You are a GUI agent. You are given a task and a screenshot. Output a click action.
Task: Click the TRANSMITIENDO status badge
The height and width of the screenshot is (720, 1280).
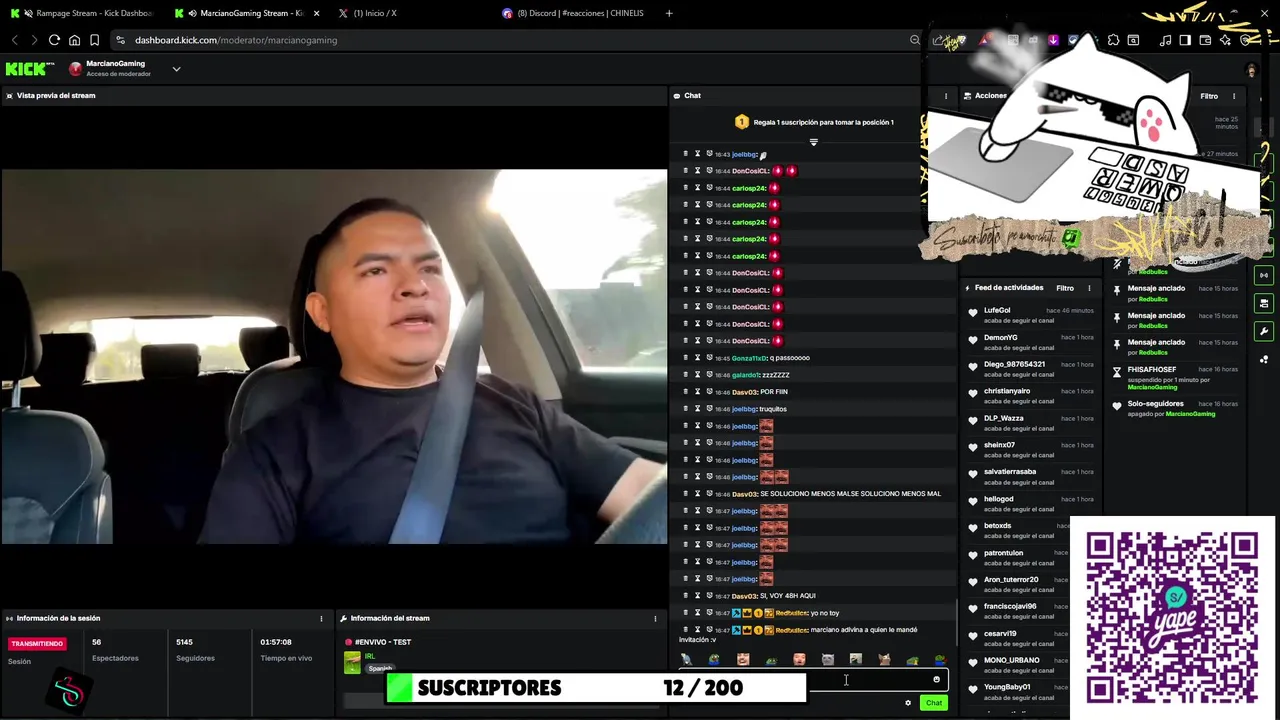pyautogui.click(x=37, y=644)
